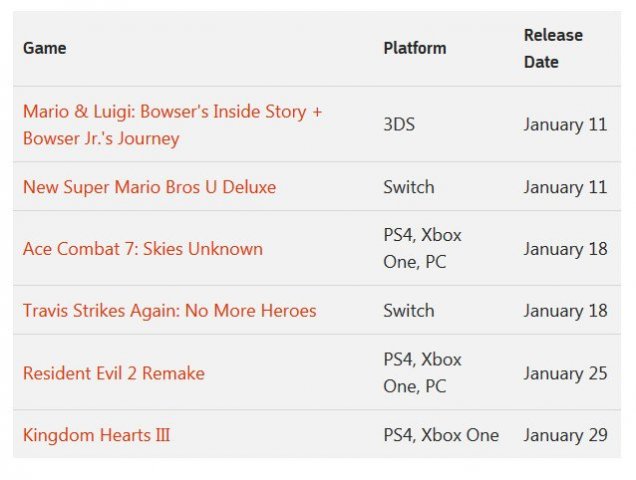This screenshot has height=480, width=636.
Task: Click the January 11 date for Mario & Luigi
Action: click(565, 125)
